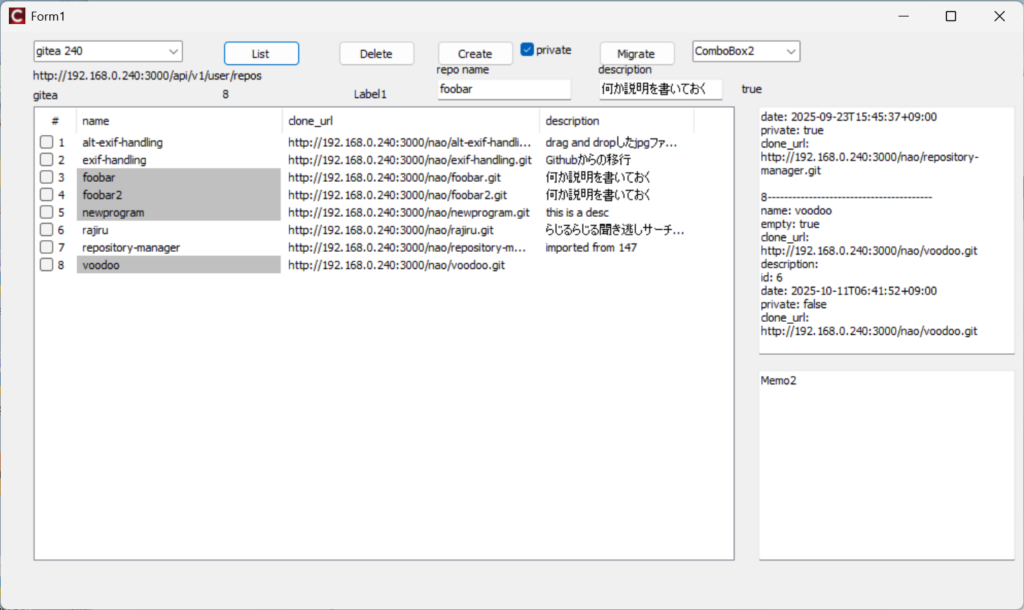Click the clone_url column header

[410, 121]
